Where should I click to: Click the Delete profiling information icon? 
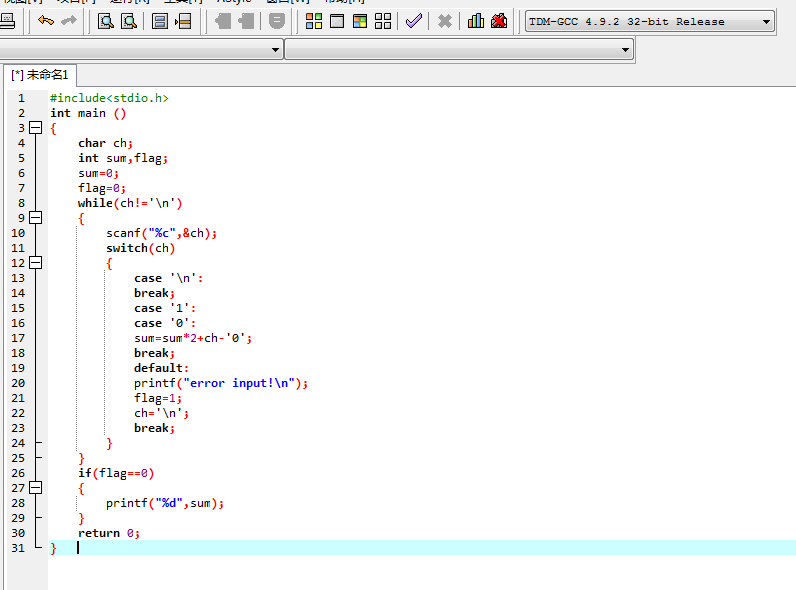click(x=499, y=21)
